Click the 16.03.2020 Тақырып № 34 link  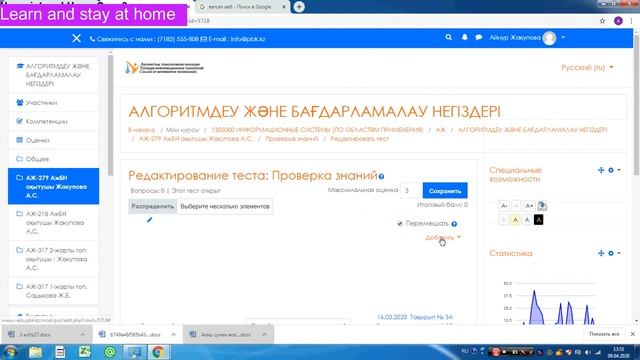[x=415, y=317]
